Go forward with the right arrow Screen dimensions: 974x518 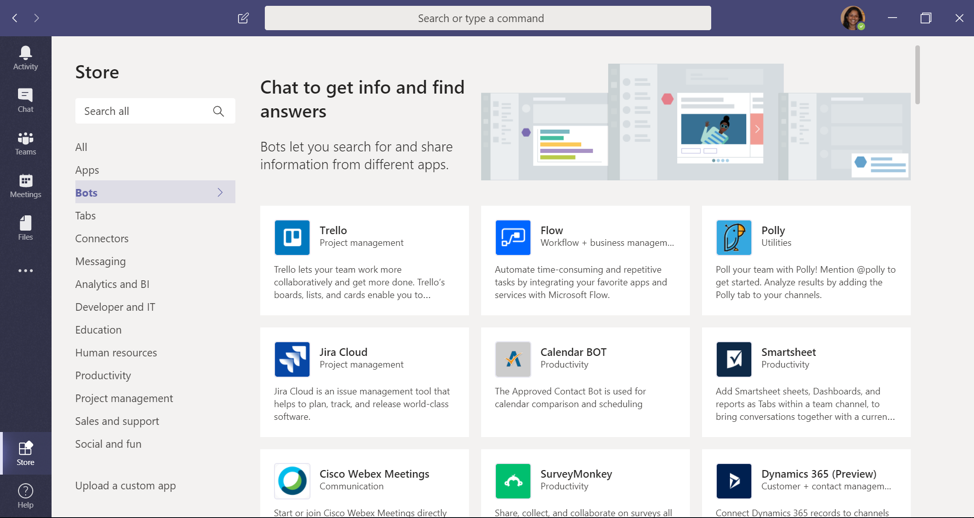[37, 18]
